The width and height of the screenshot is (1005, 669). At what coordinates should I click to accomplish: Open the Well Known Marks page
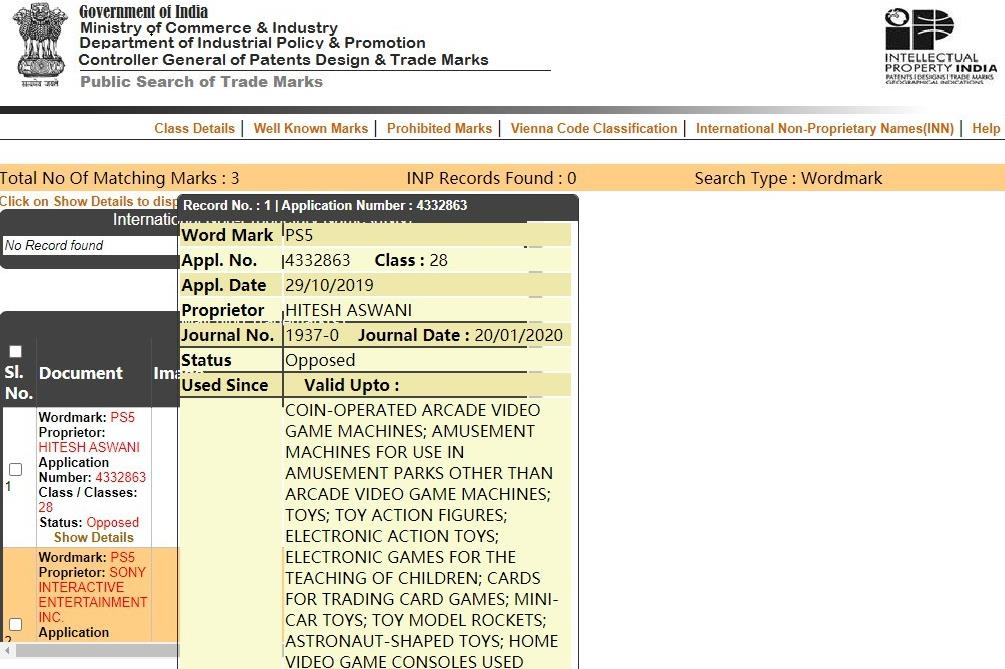coord(311,128)
